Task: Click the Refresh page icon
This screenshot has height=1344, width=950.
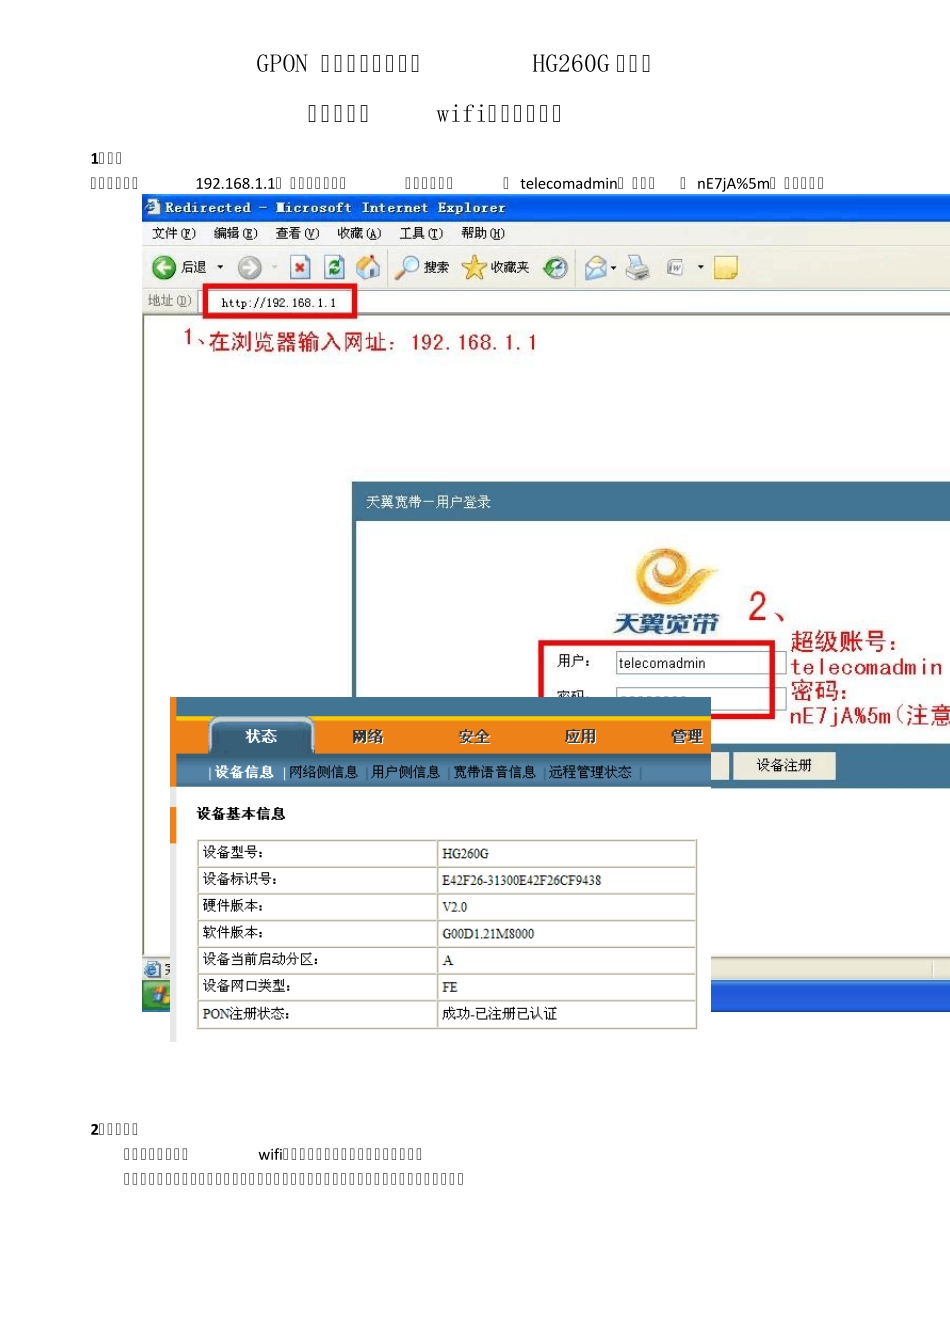Action: [334, 267]
